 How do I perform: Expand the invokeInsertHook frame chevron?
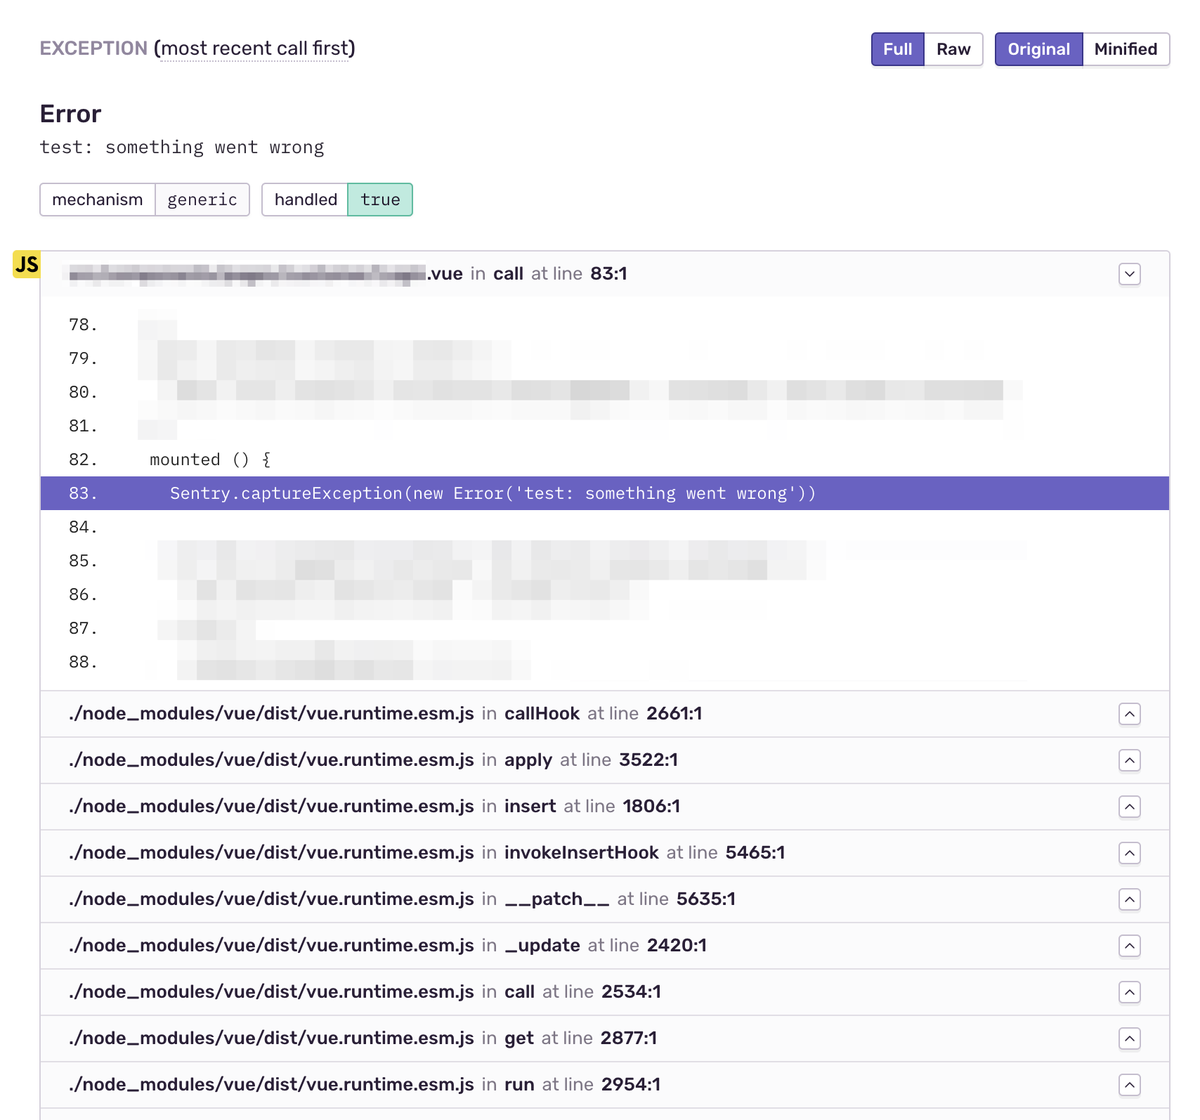point(1129,853)
